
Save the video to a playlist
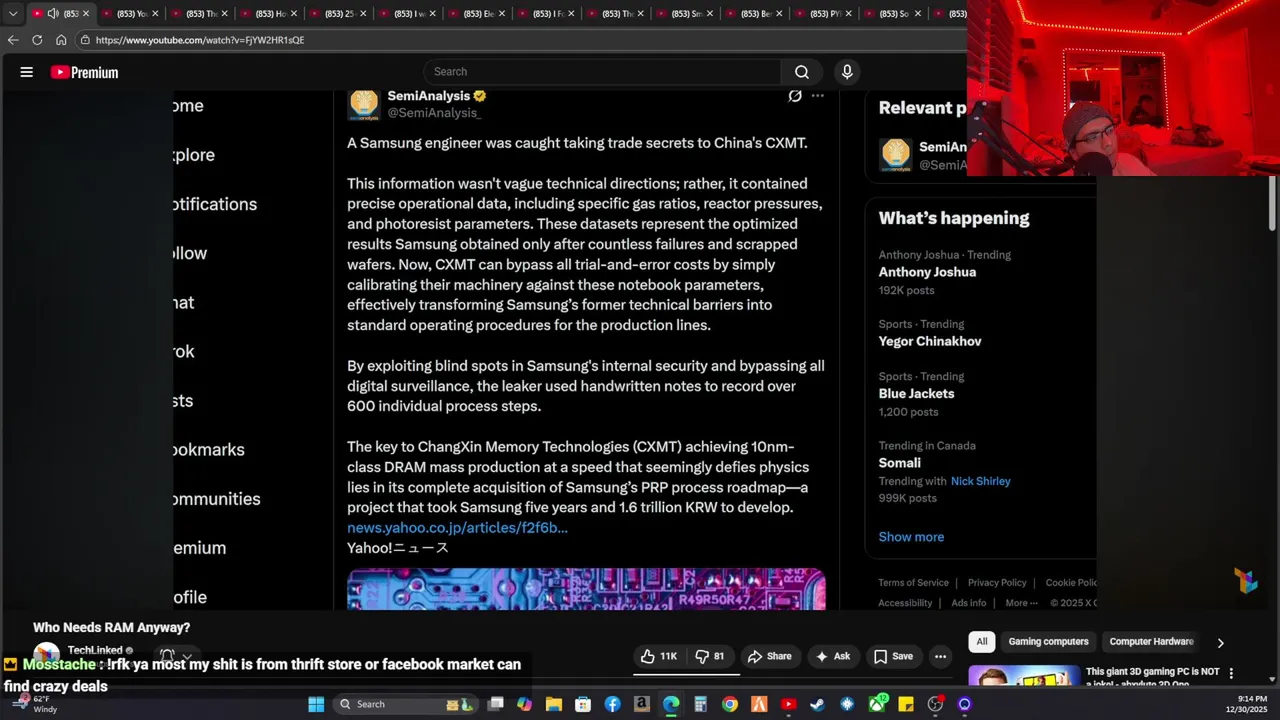point(893,656)
